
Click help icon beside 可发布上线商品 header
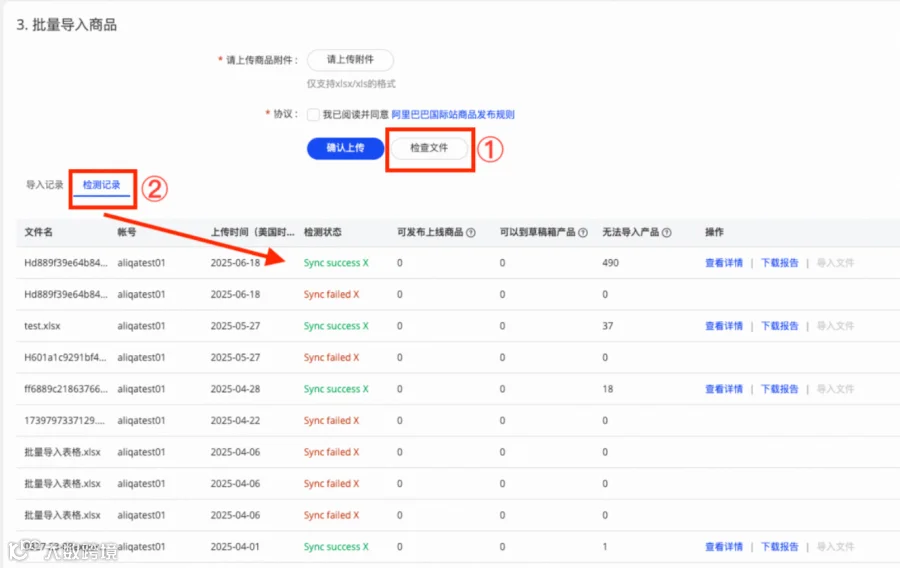(471, 232)
